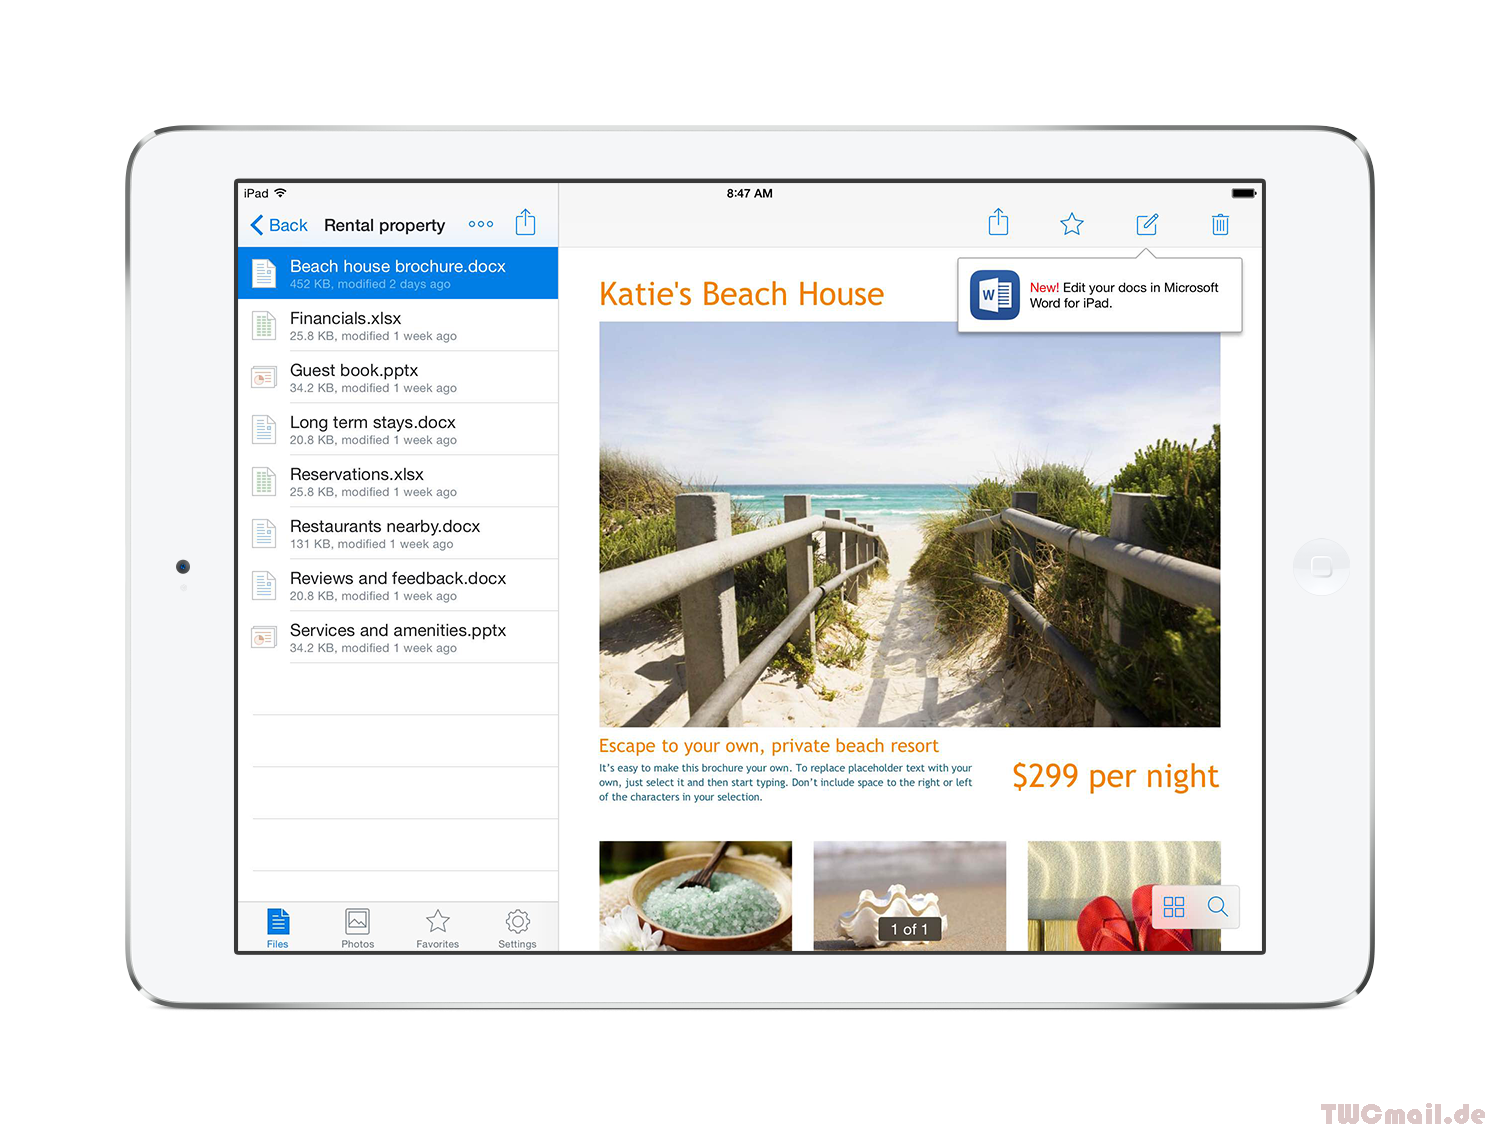Open the Settings tab
This screenshot has height=1138, width=1500.
coord(517,928)
